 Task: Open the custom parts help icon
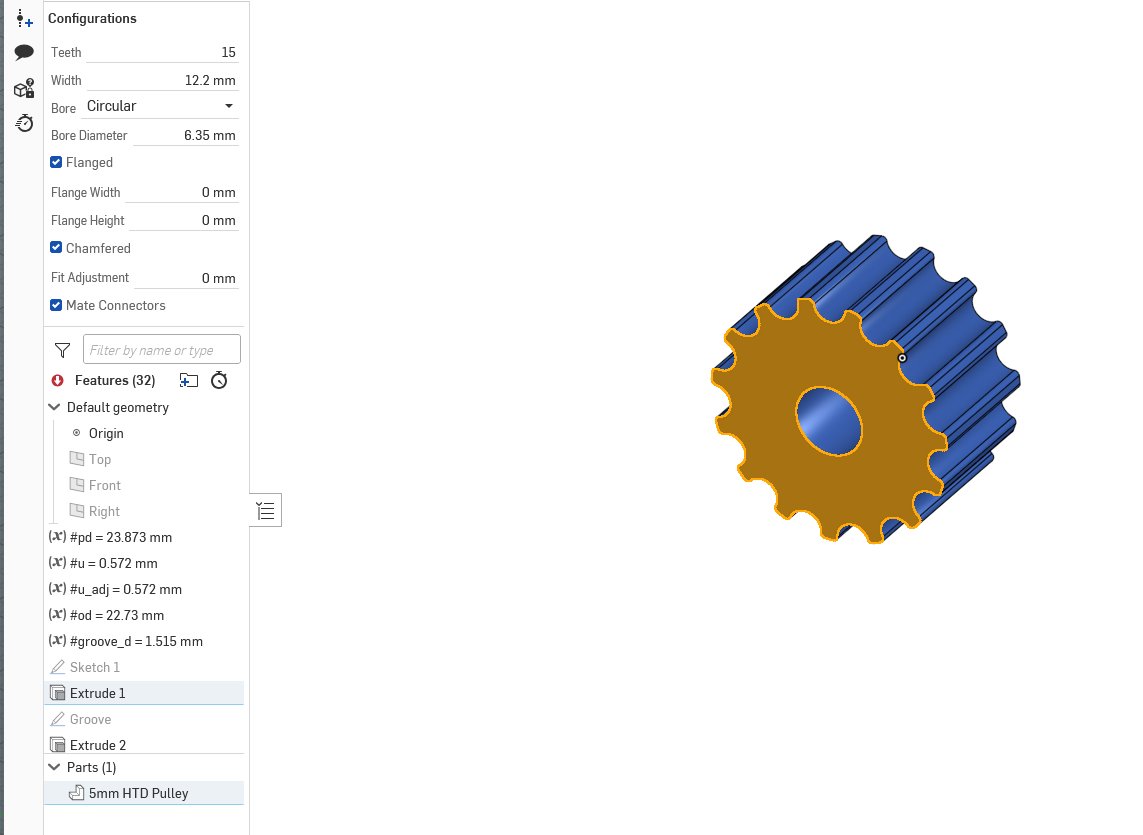[24, 88]
